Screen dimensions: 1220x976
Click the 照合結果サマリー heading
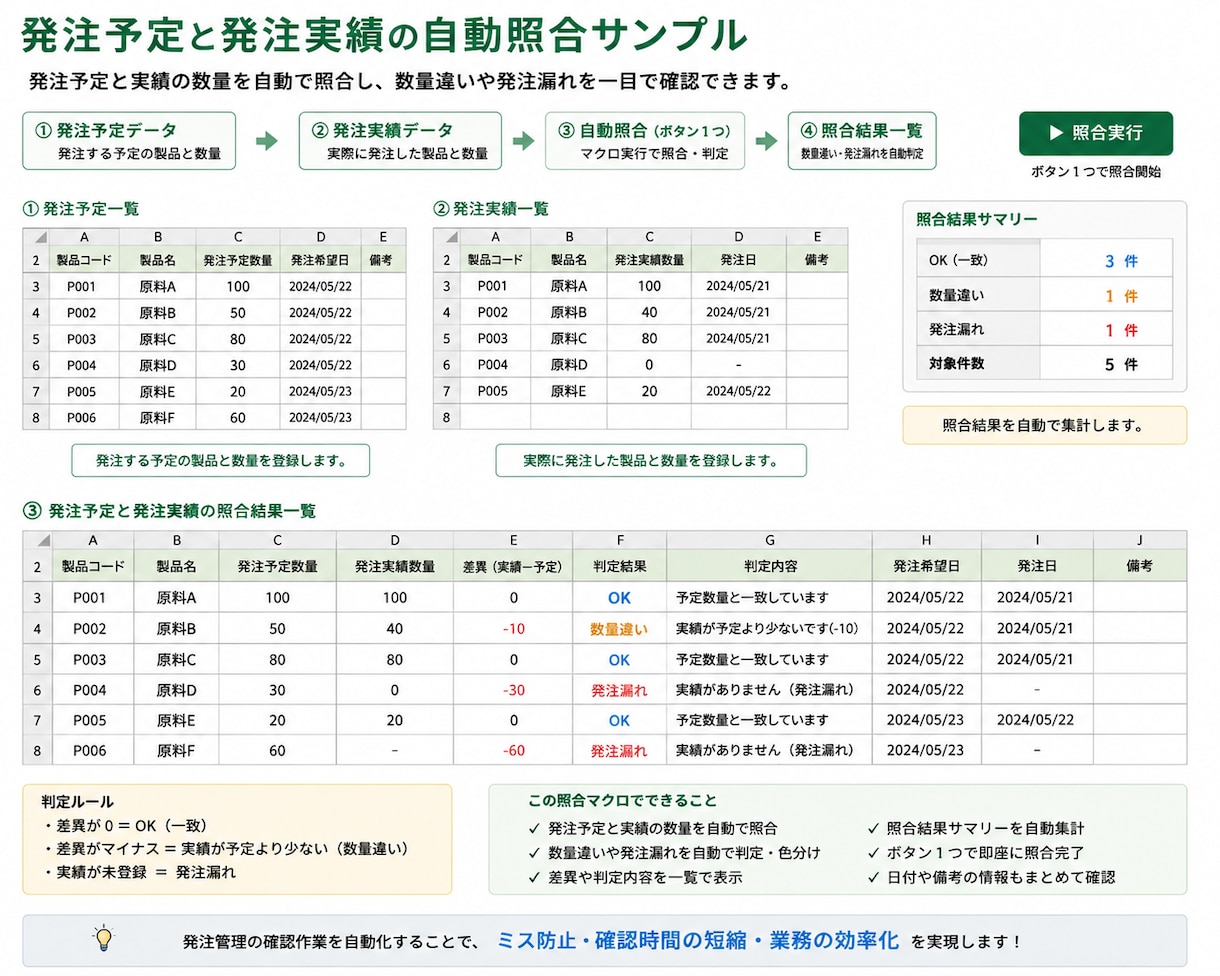point(977,219)
